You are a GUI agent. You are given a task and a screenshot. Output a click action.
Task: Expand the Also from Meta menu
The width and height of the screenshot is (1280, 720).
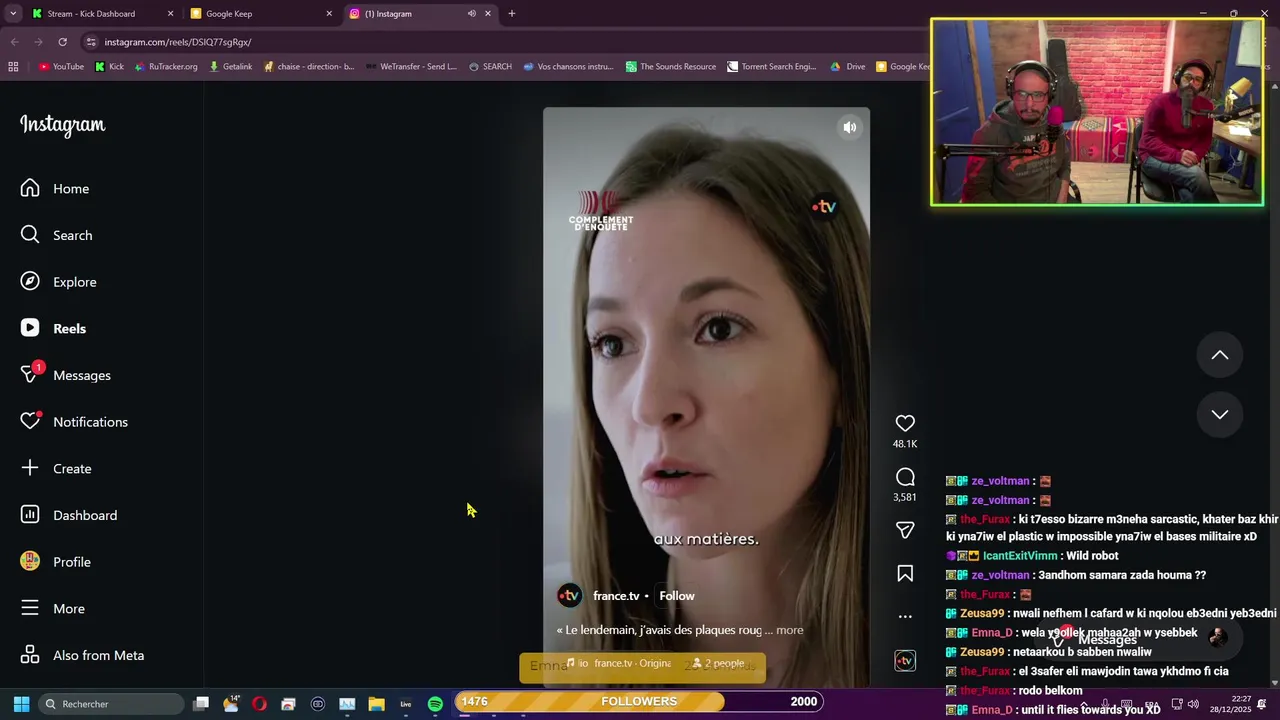82,655
